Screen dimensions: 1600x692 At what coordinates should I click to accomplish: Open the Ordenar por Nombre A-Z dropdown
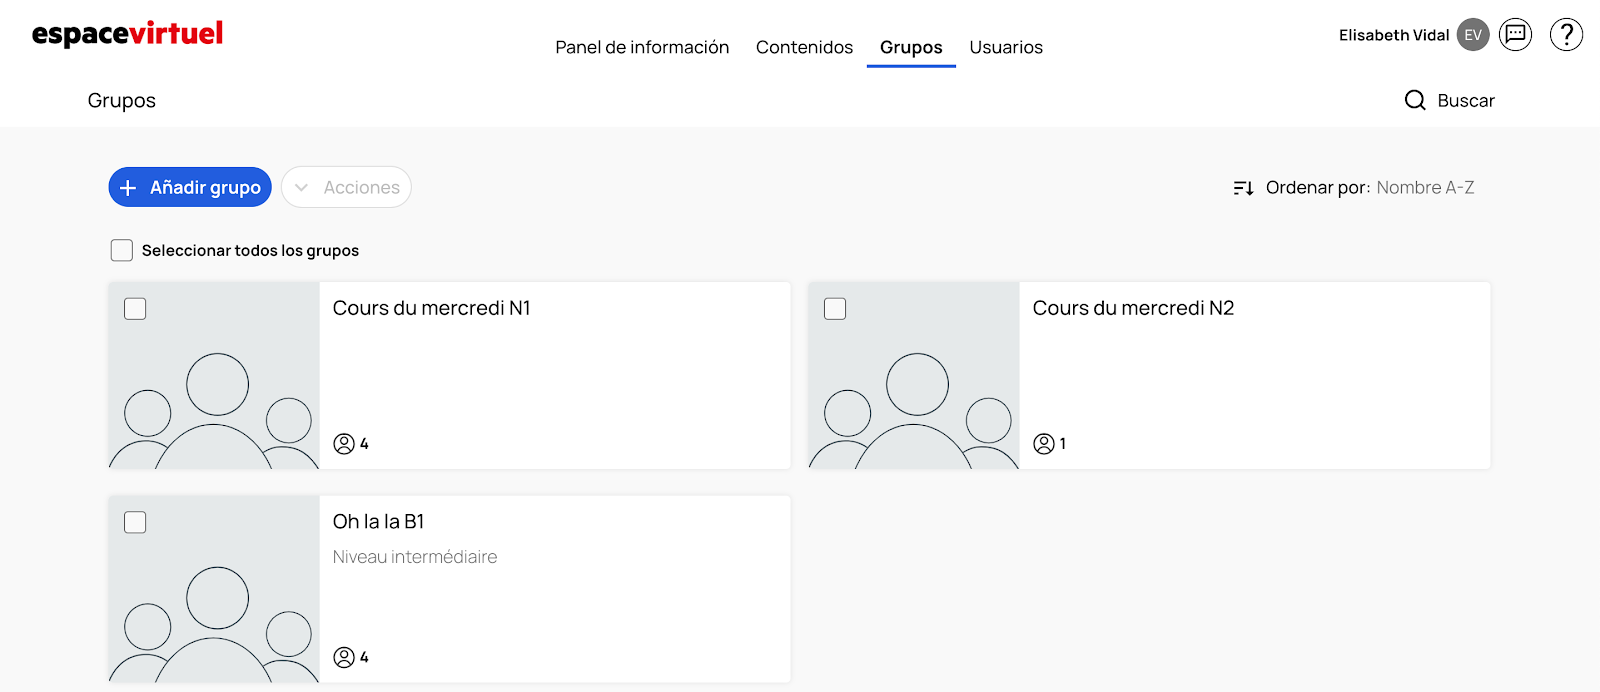pos(1424,188)
